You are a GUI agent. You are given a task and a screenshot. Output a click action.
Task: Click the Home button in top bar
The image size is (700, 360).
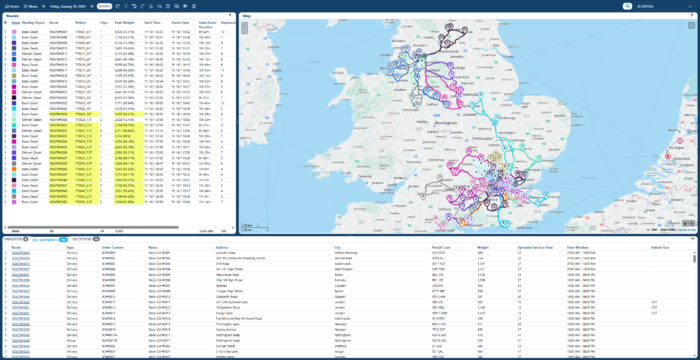[12, 6]
